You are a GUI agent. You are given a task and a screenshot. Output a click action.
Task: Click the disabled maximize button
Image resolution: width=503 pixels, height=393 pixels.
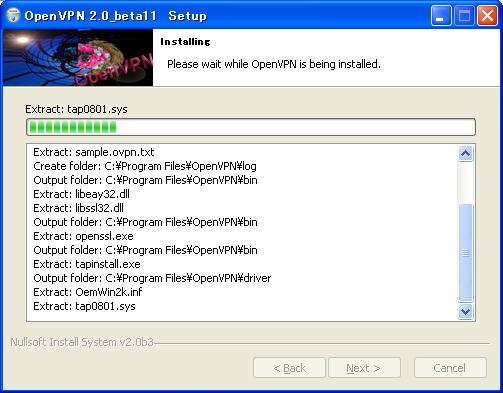tap(464, 16)
